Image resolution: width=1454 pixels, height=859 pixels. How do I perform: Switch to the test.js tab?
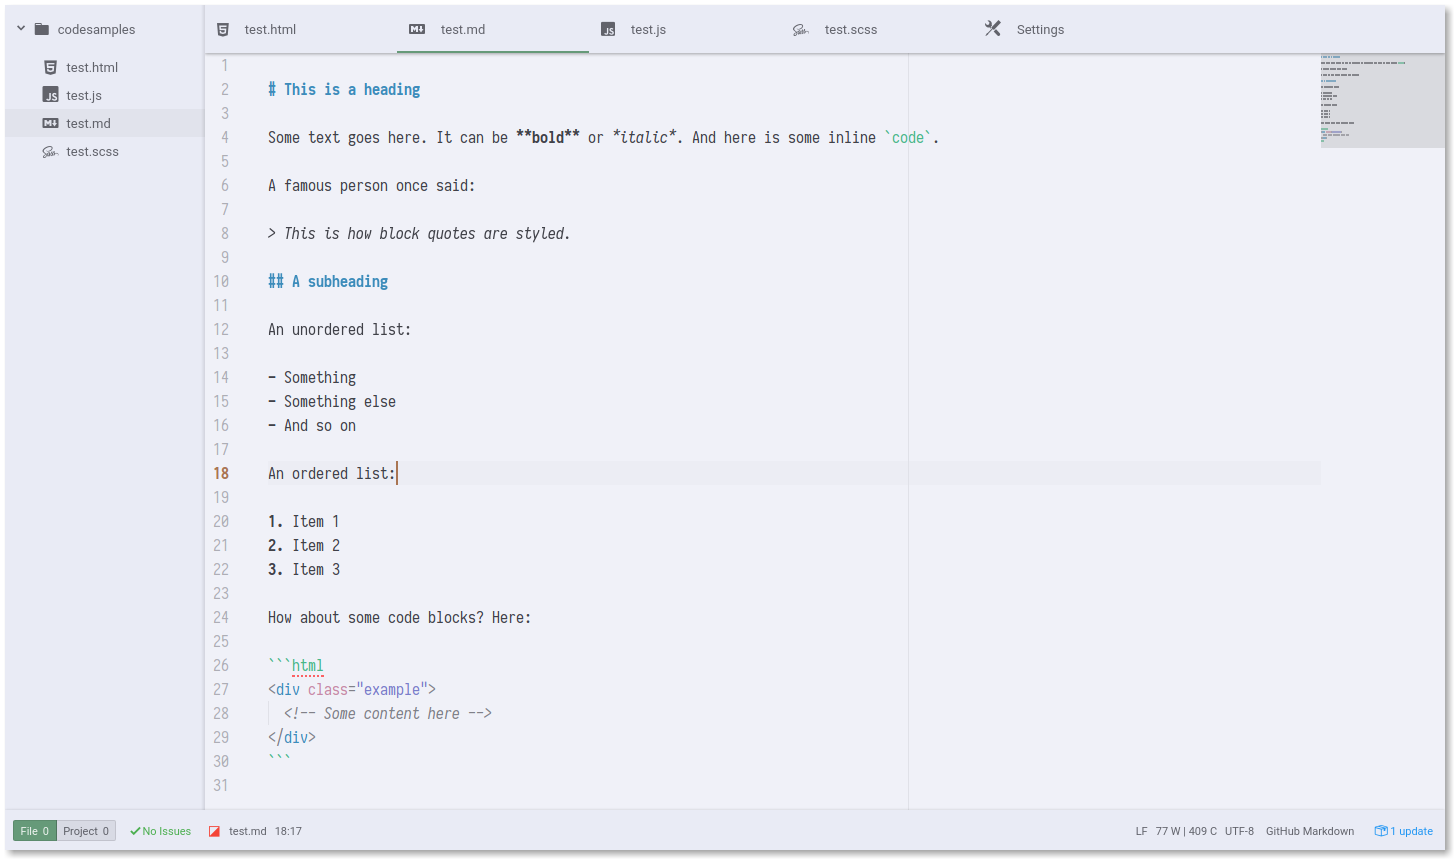click(x=685, y=29)
